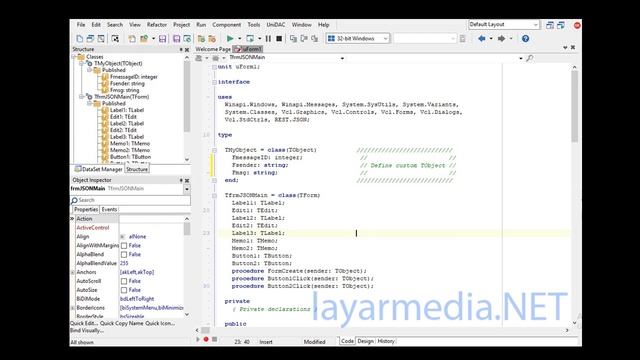
Task: Switch to the History tab
Action: [386, 341]
